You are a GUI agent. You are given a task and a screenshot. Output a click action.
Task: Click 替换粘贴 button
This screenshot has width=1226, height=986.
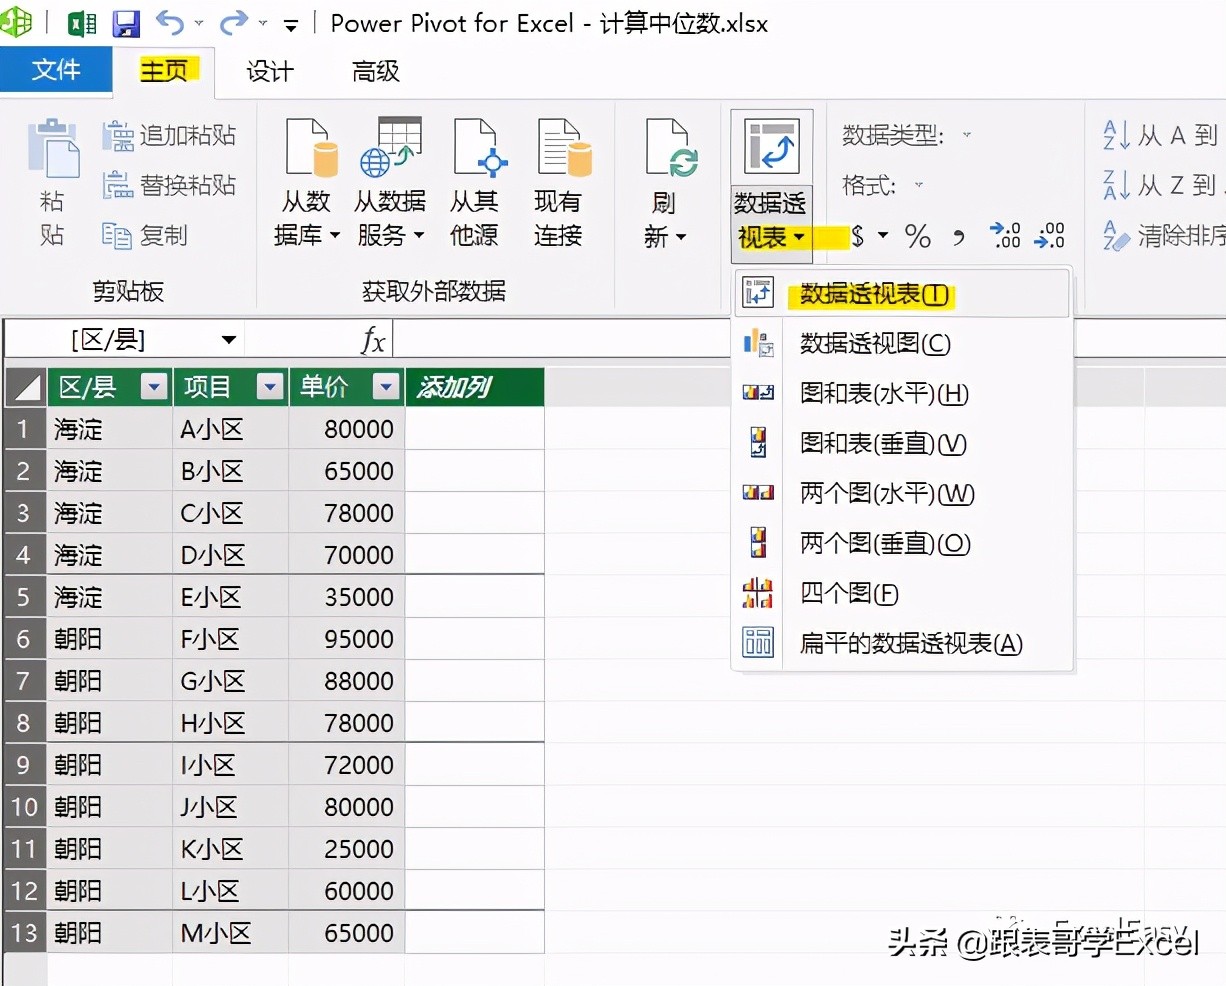click(x=170, y=185)
